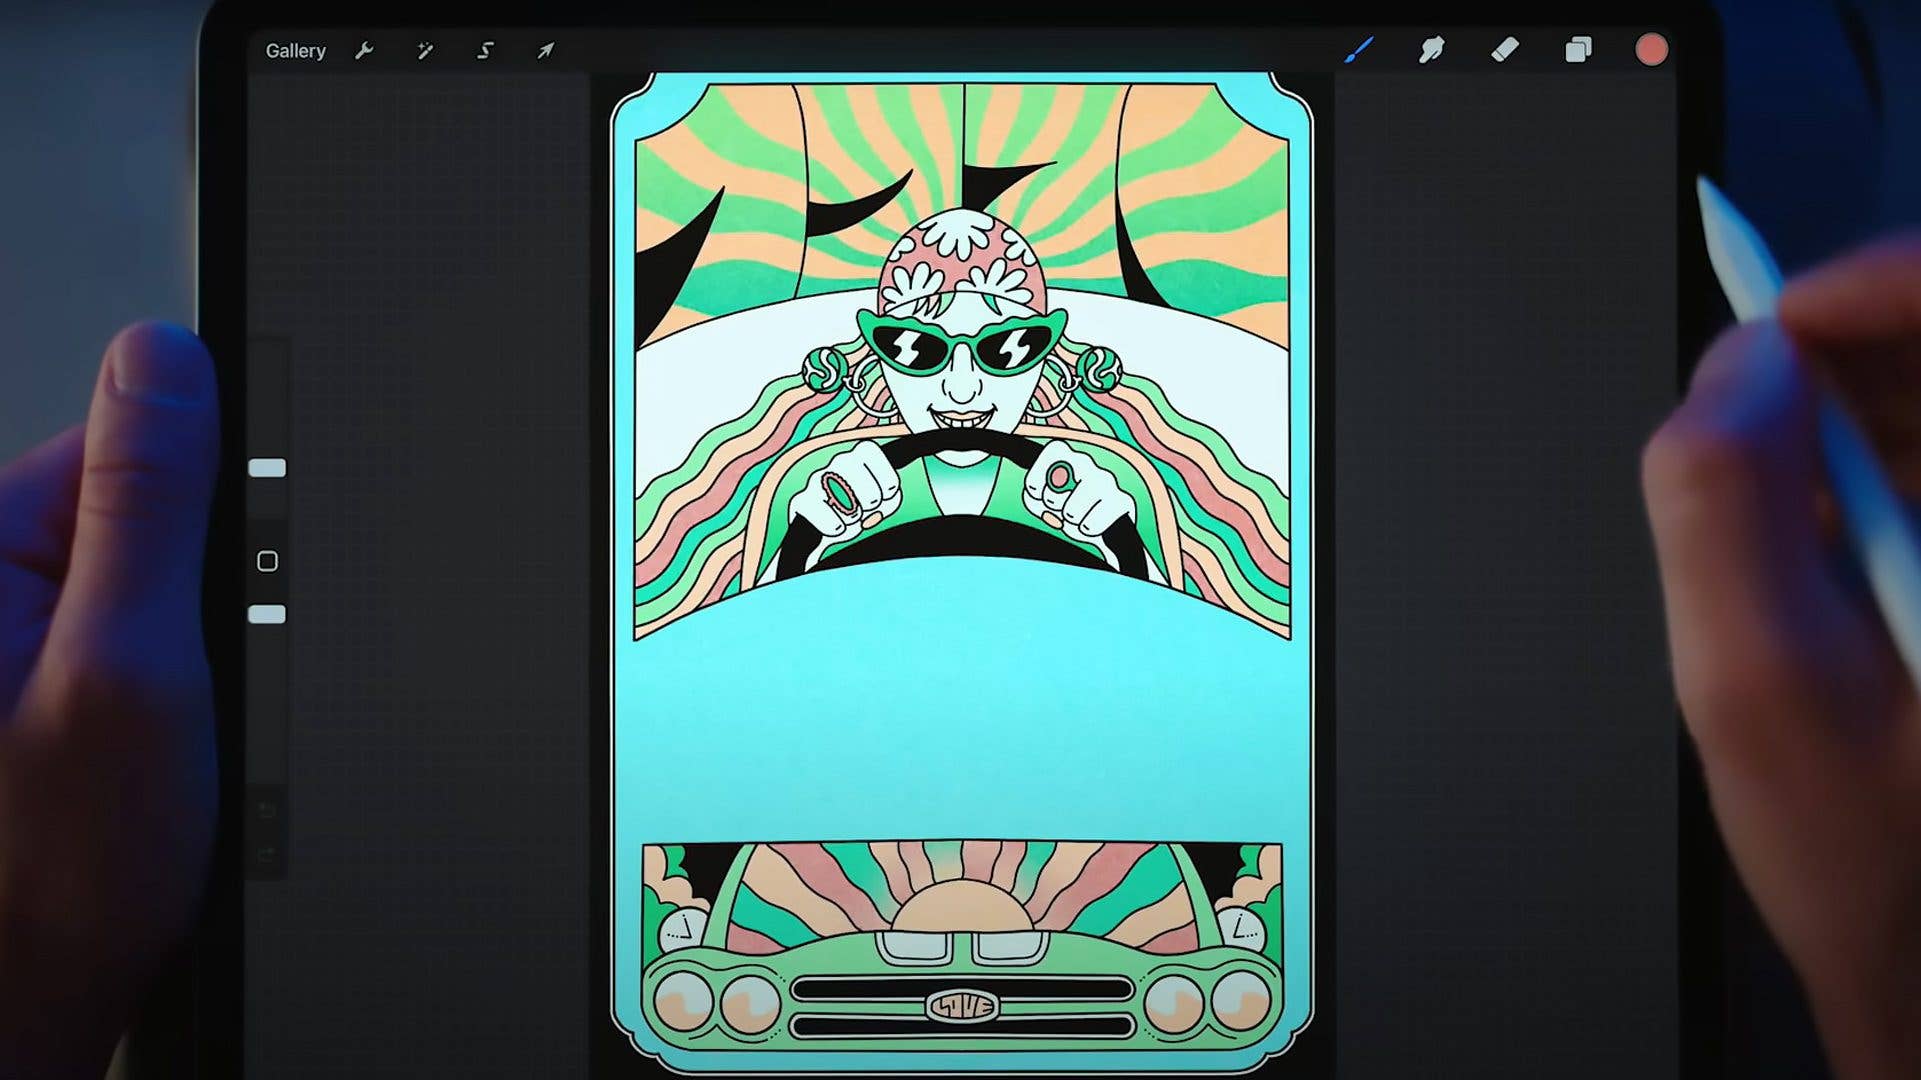Tap the blue highlighted brush in the toolbar
Viewport: 1921px width, 1080px height.
(1358, 50)
